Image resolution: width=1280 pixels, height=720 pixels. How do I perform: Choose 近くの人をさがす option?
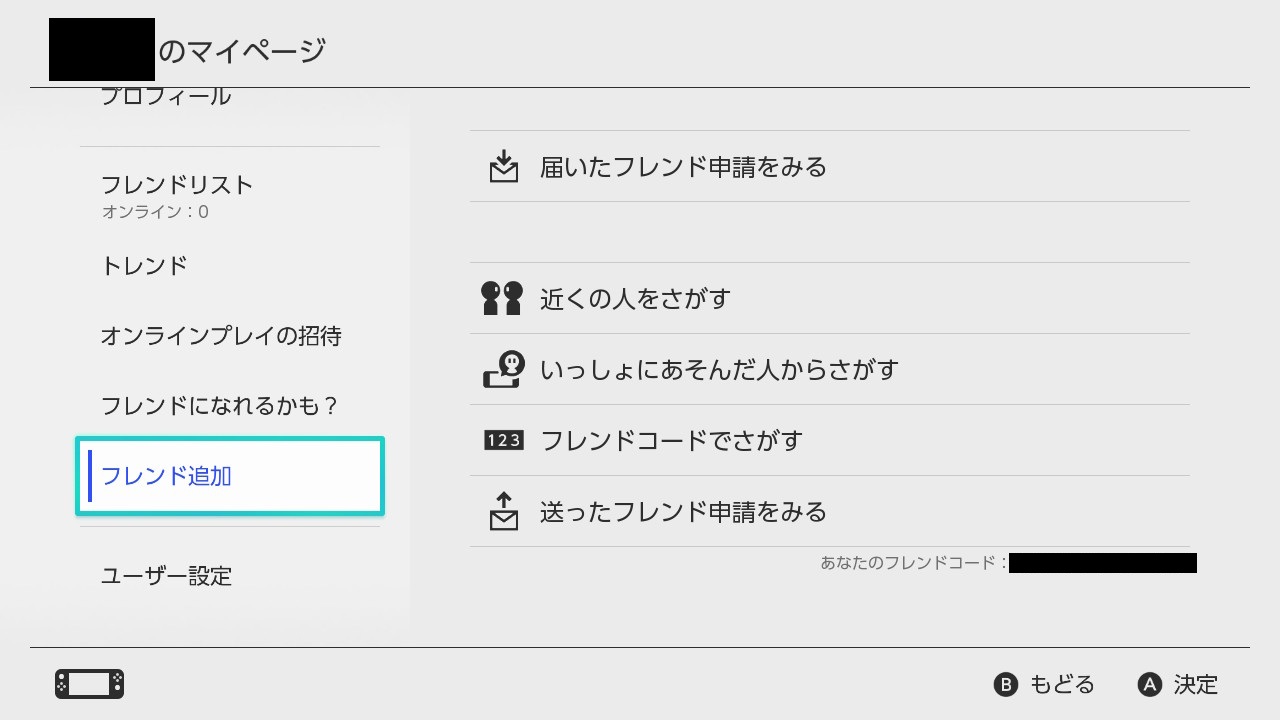tap(635, 298)
